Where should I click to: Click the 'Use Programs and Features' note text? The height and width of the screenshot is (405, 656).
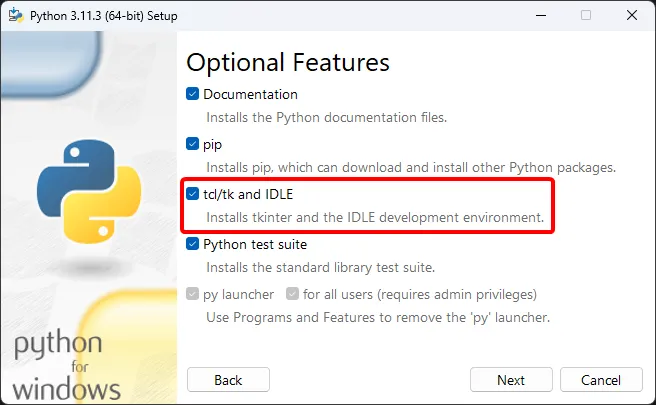378,317
